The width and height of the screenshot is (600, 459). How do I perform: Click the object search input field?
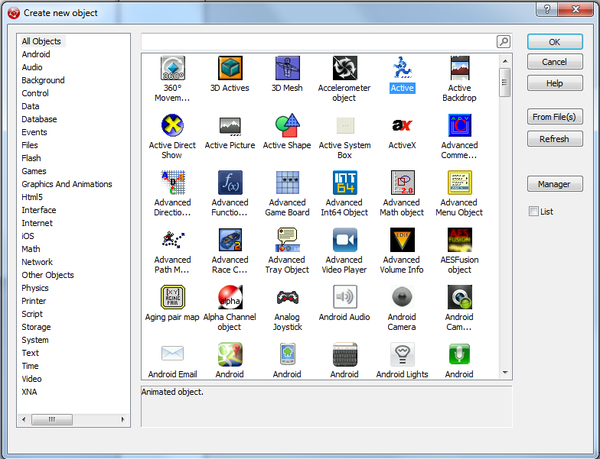tap(318, 42)
